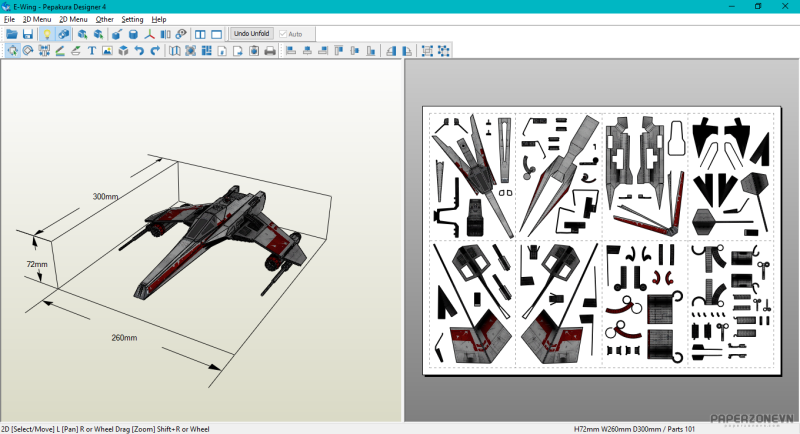
Task: Open the 3D Menu
Action: tap(37, 19)
